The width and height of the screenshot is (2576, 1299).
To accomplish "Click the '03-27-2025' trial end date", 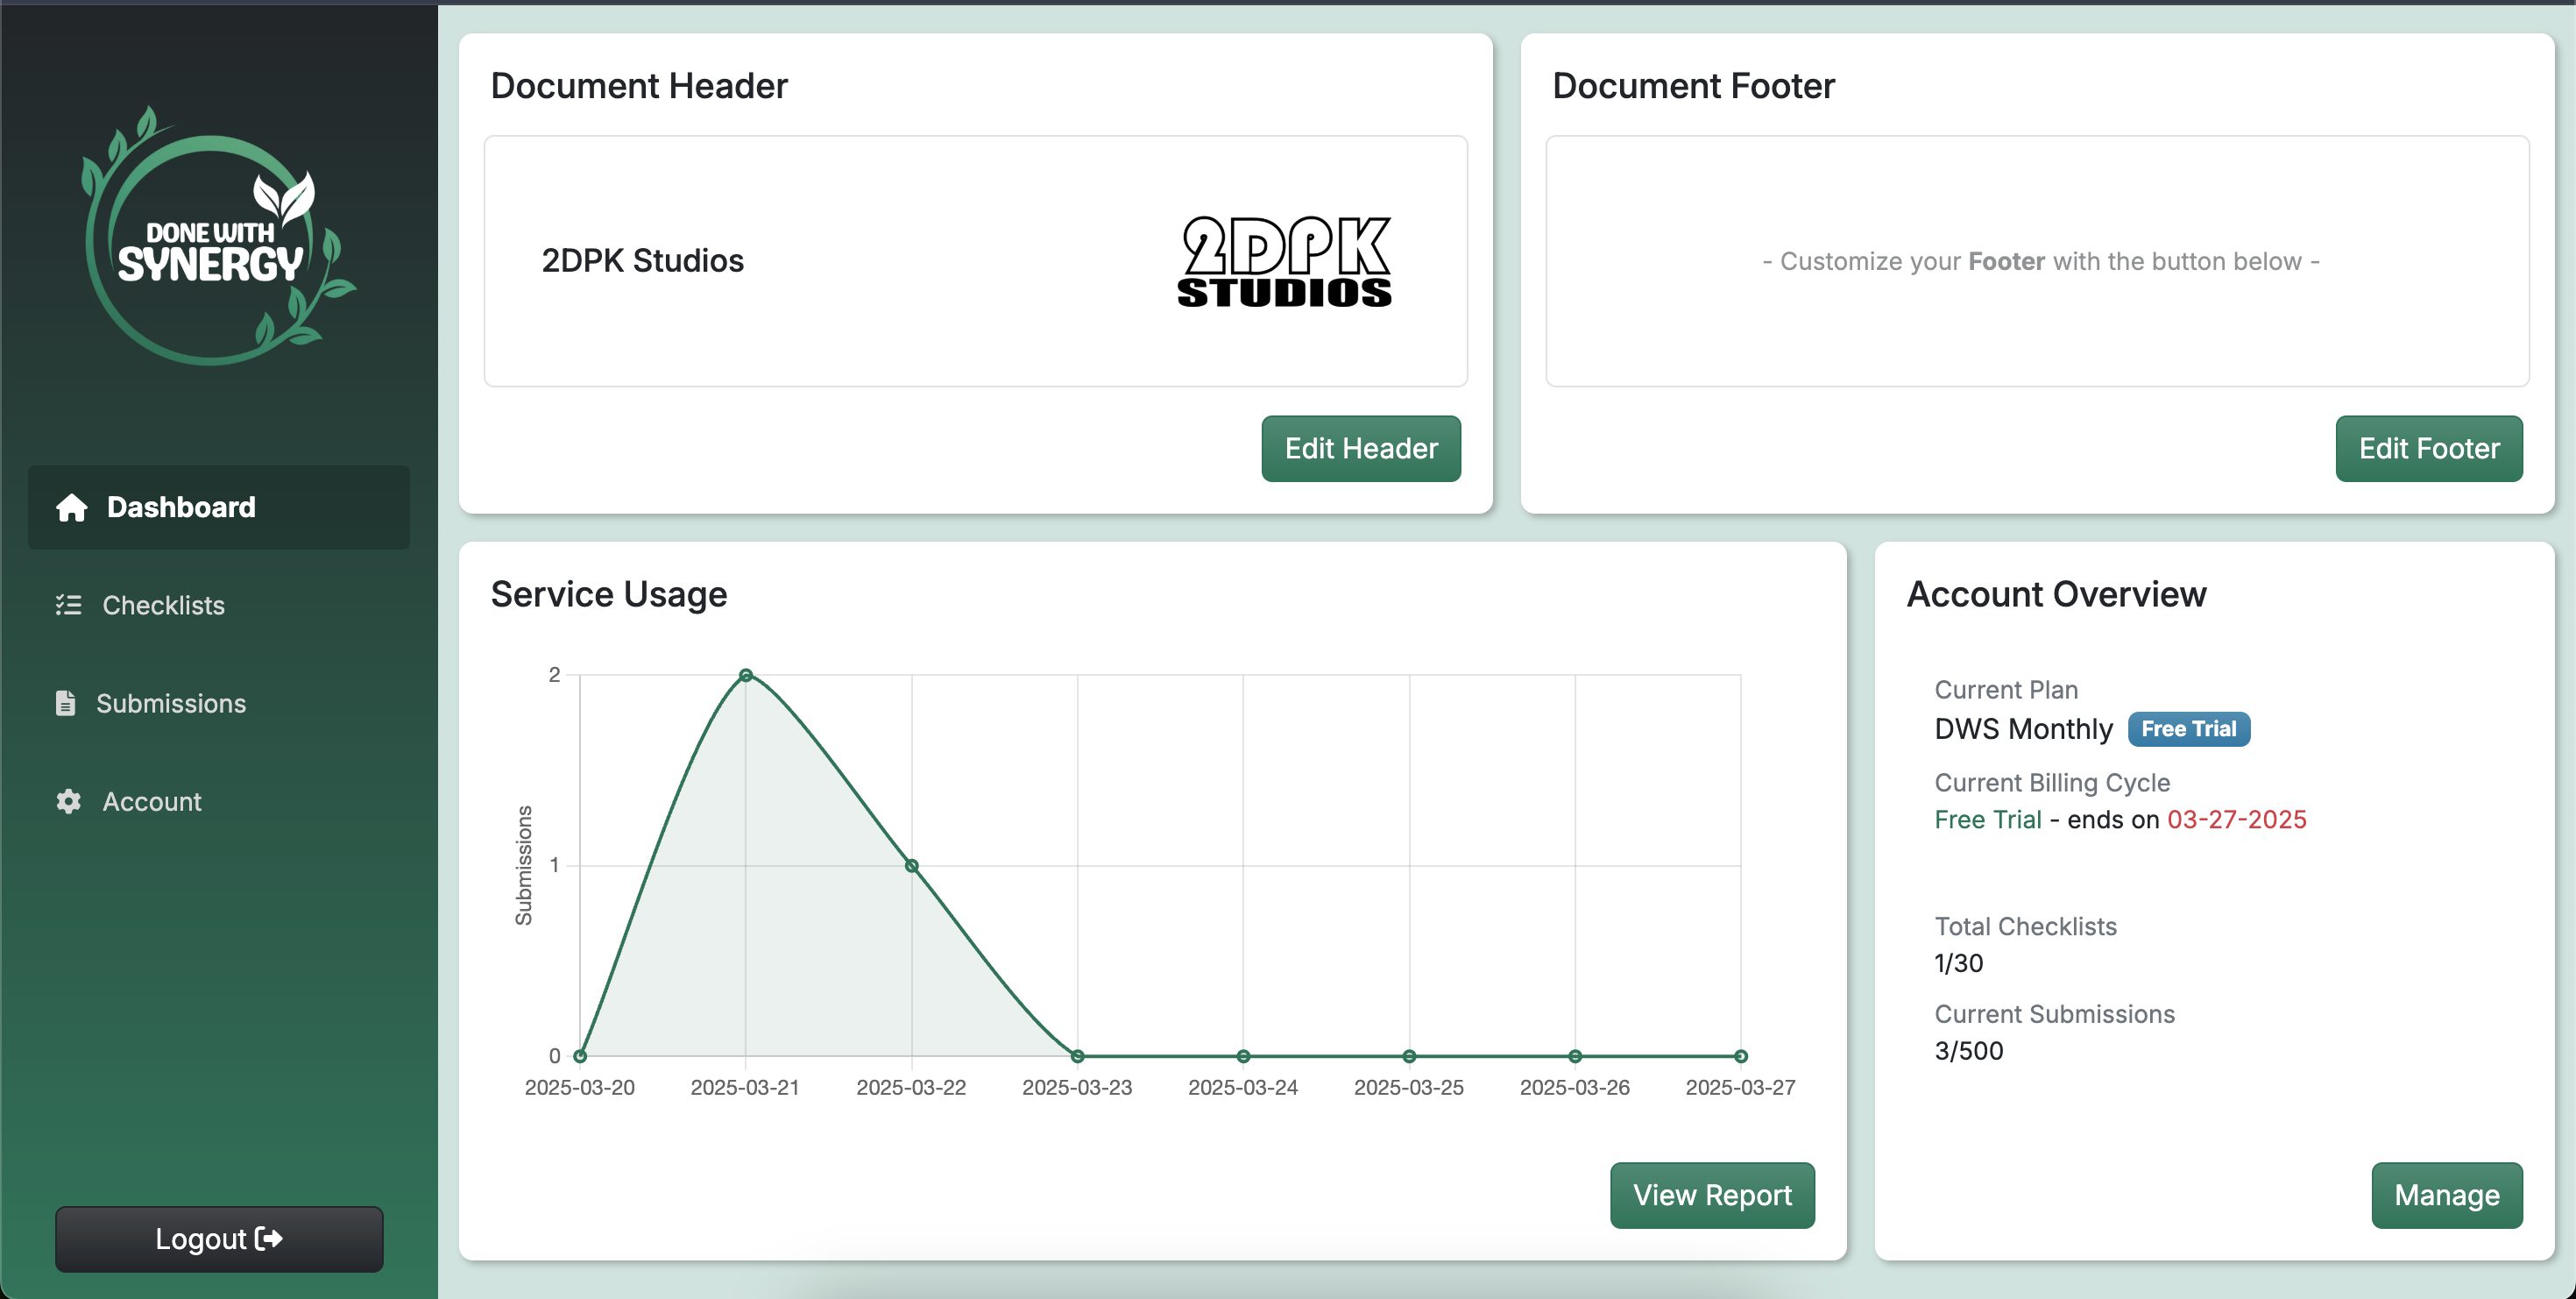I will point(2237,819).
